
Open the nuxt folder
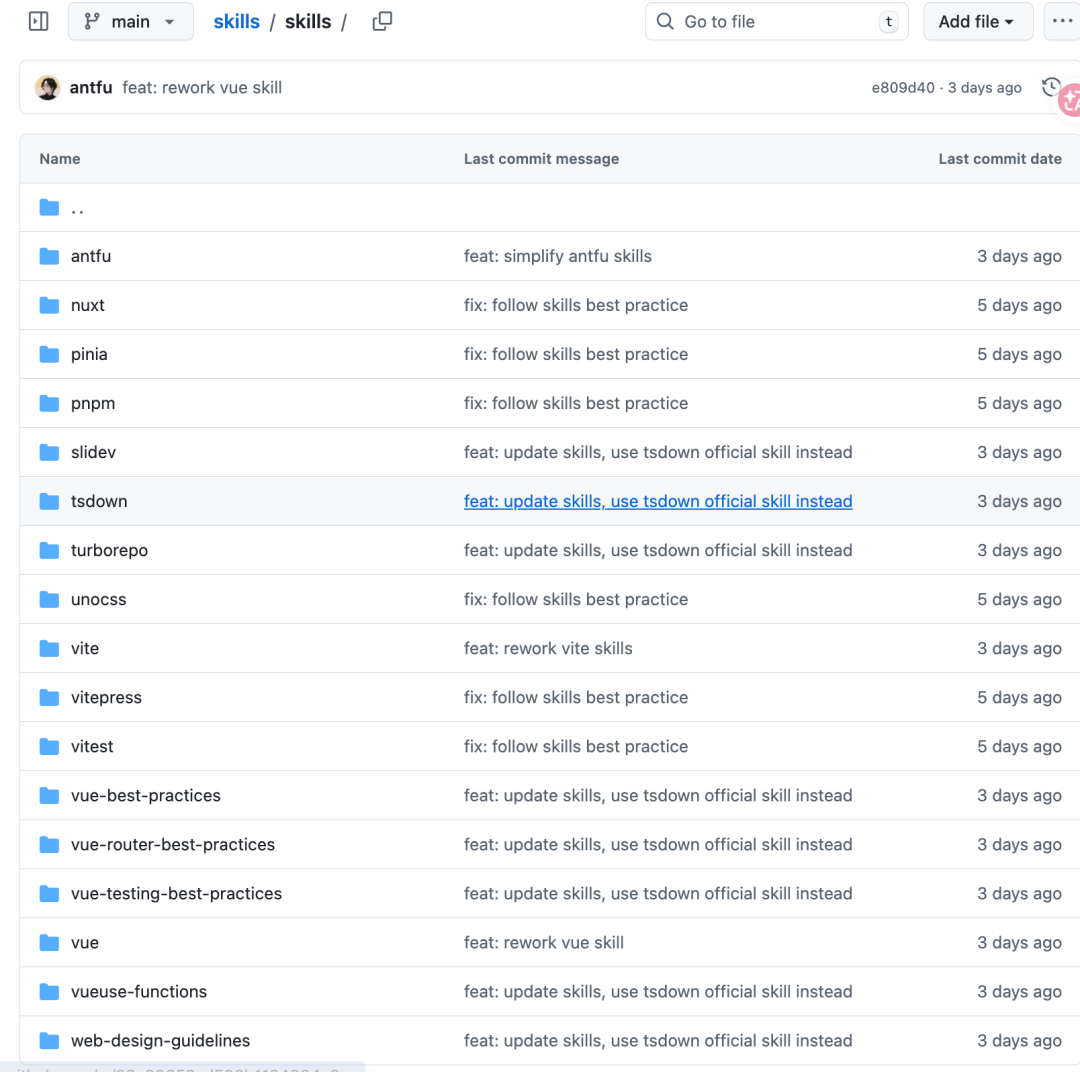tap(87, 305)
